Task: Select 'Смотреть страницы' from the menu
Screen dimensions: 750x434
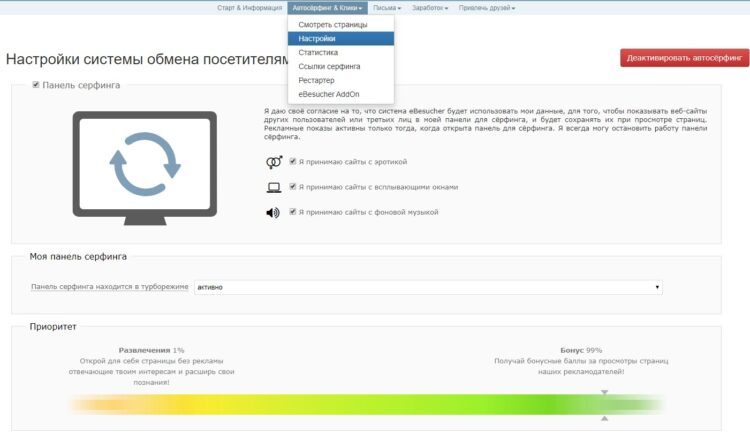Action: point(333,24)
